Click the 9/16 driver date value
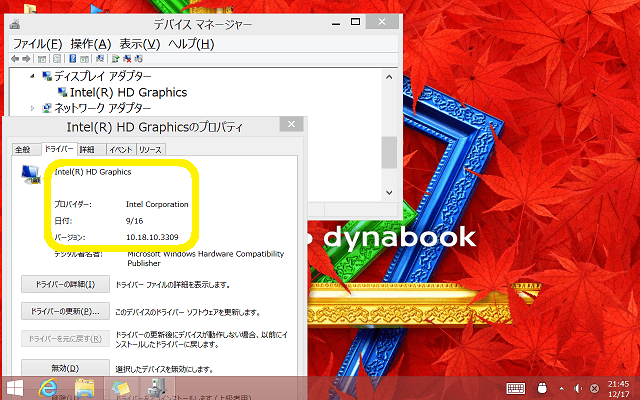The width and height of the screenshot is (640, 400). point(134,221)
